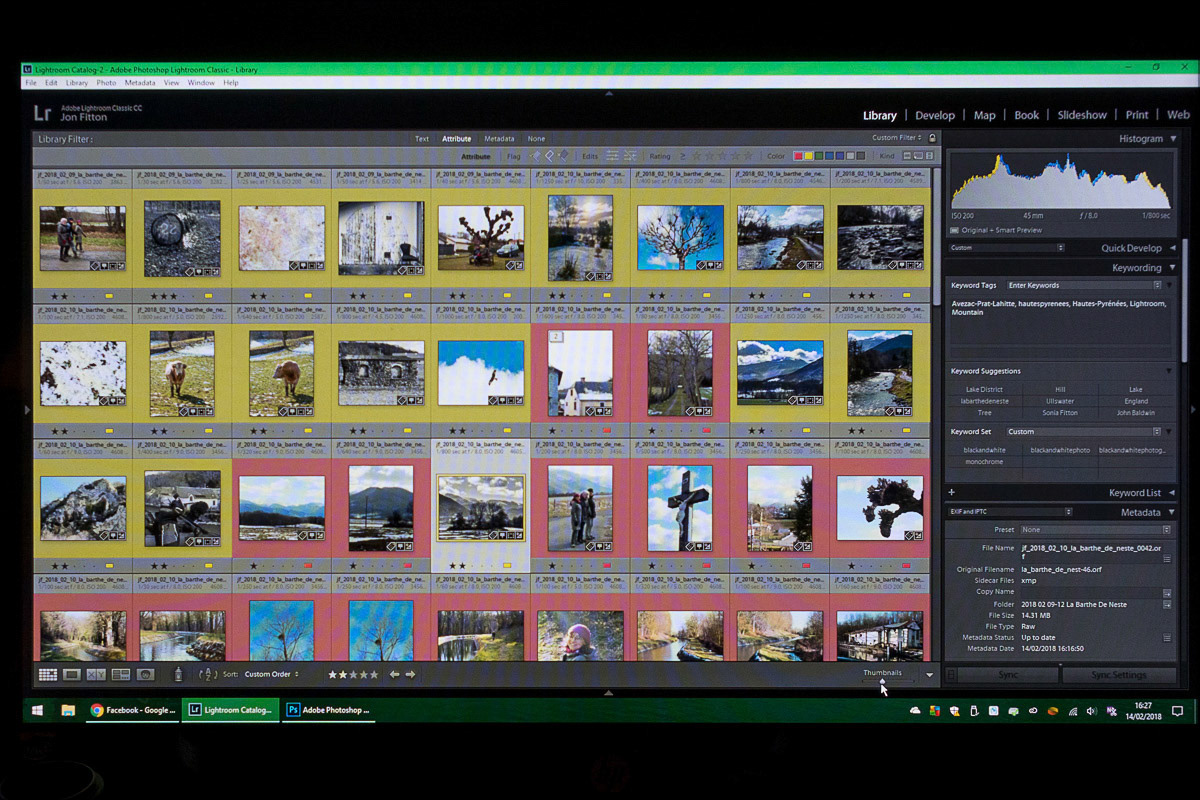1200x800 pixels.
Task: Click the arrow button beside the Folder field
Action: pyautogui.click(x=1167, y=604)
